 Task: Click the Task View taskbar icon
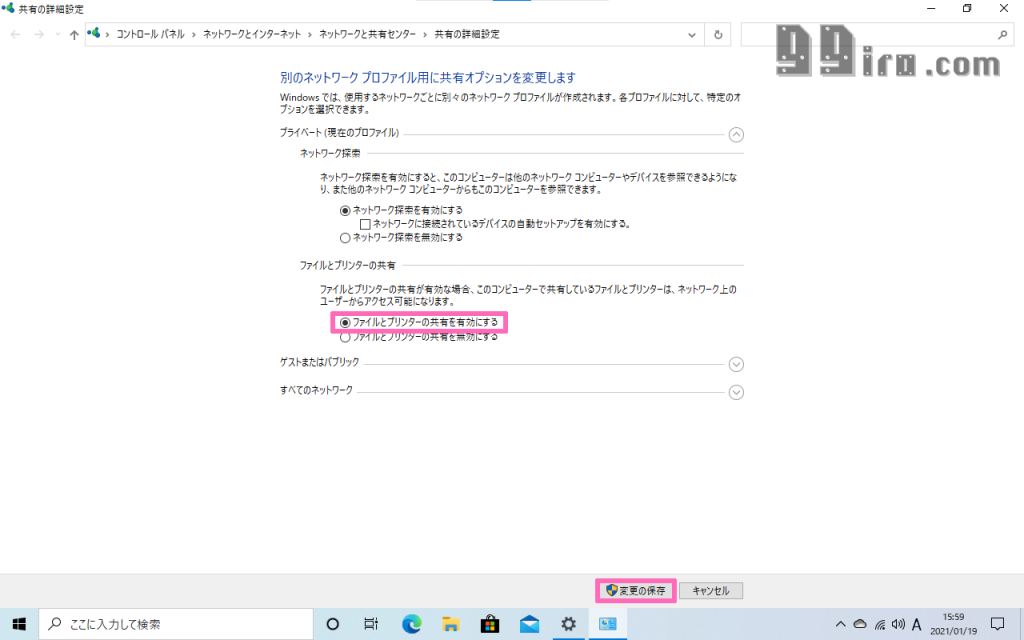click(x=371, y=624)
